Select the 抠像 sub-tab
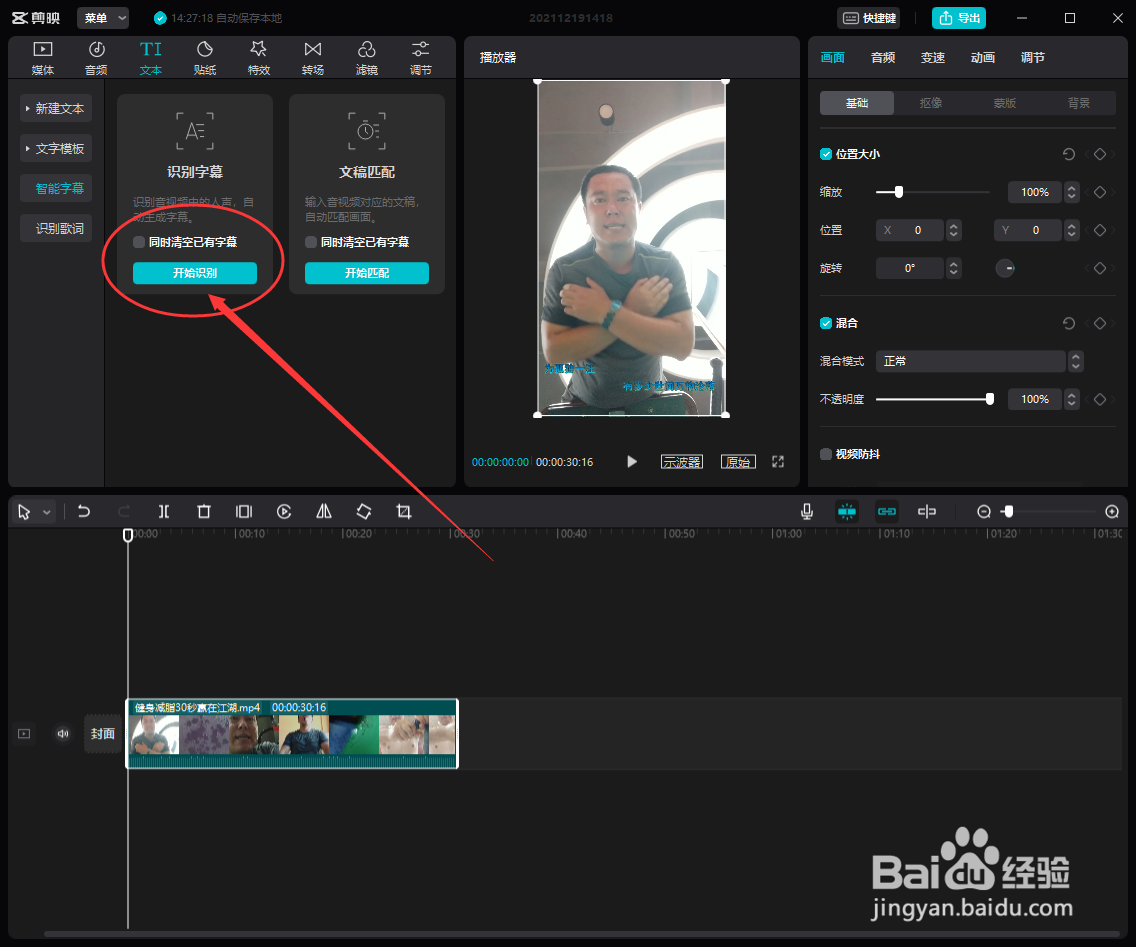Viewport: 1136px width, 947px height. [x=931, y=103]
